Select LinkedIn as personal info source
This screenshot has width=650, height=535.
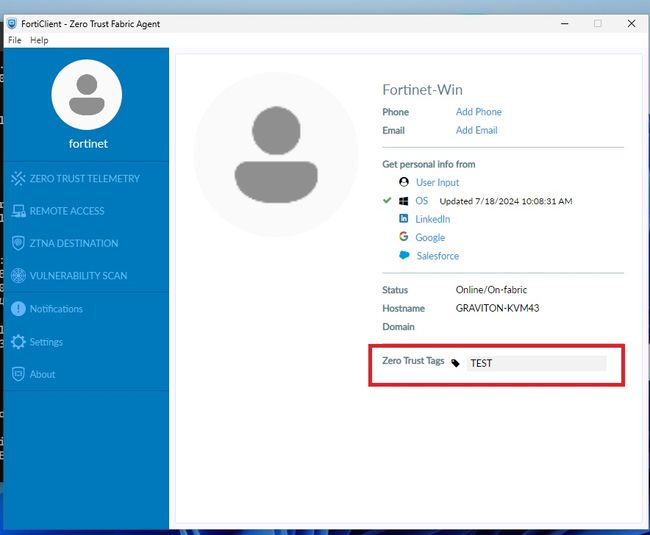tap(433, 219)
